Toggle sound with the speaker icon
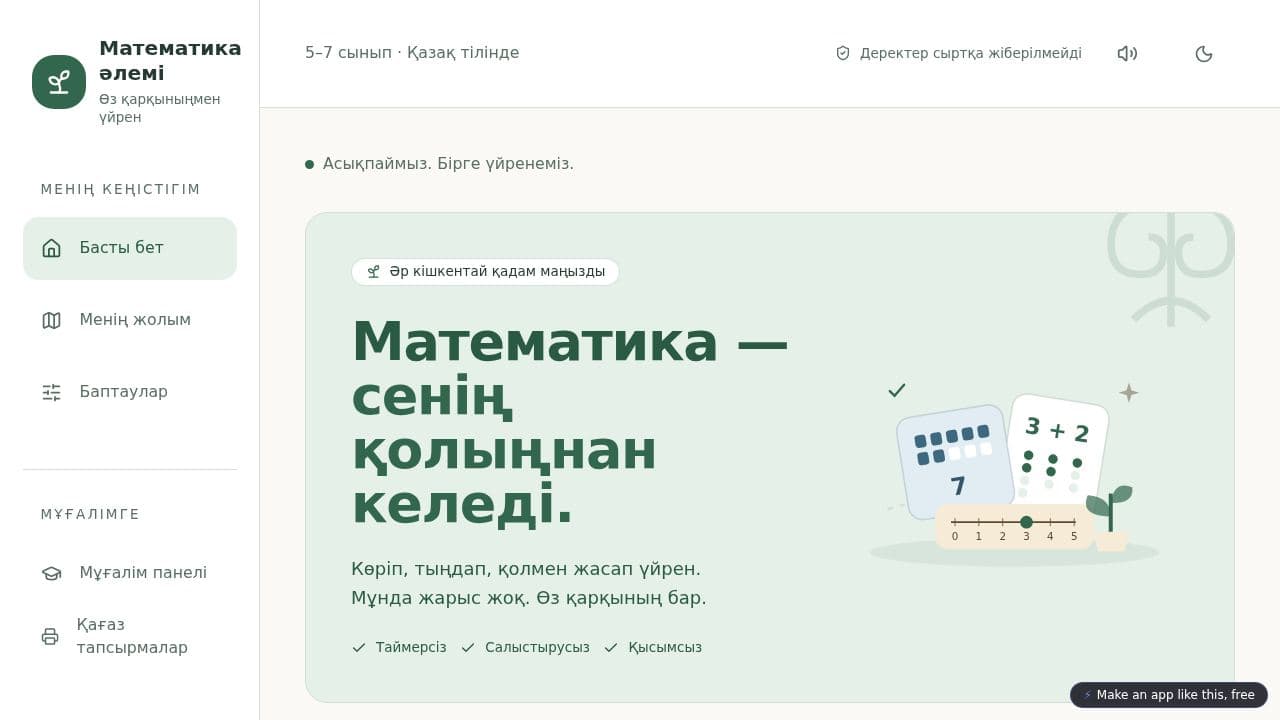The height and width of the screenshot is (720, 1280). 1127,54
